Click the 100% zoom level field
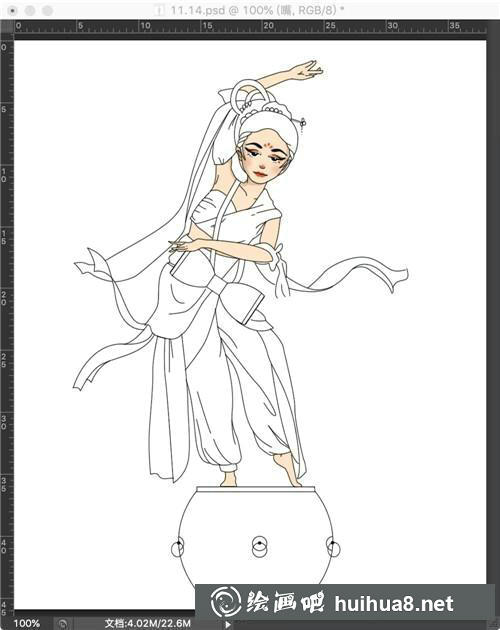500x630 pixels. tap(27, 623)
